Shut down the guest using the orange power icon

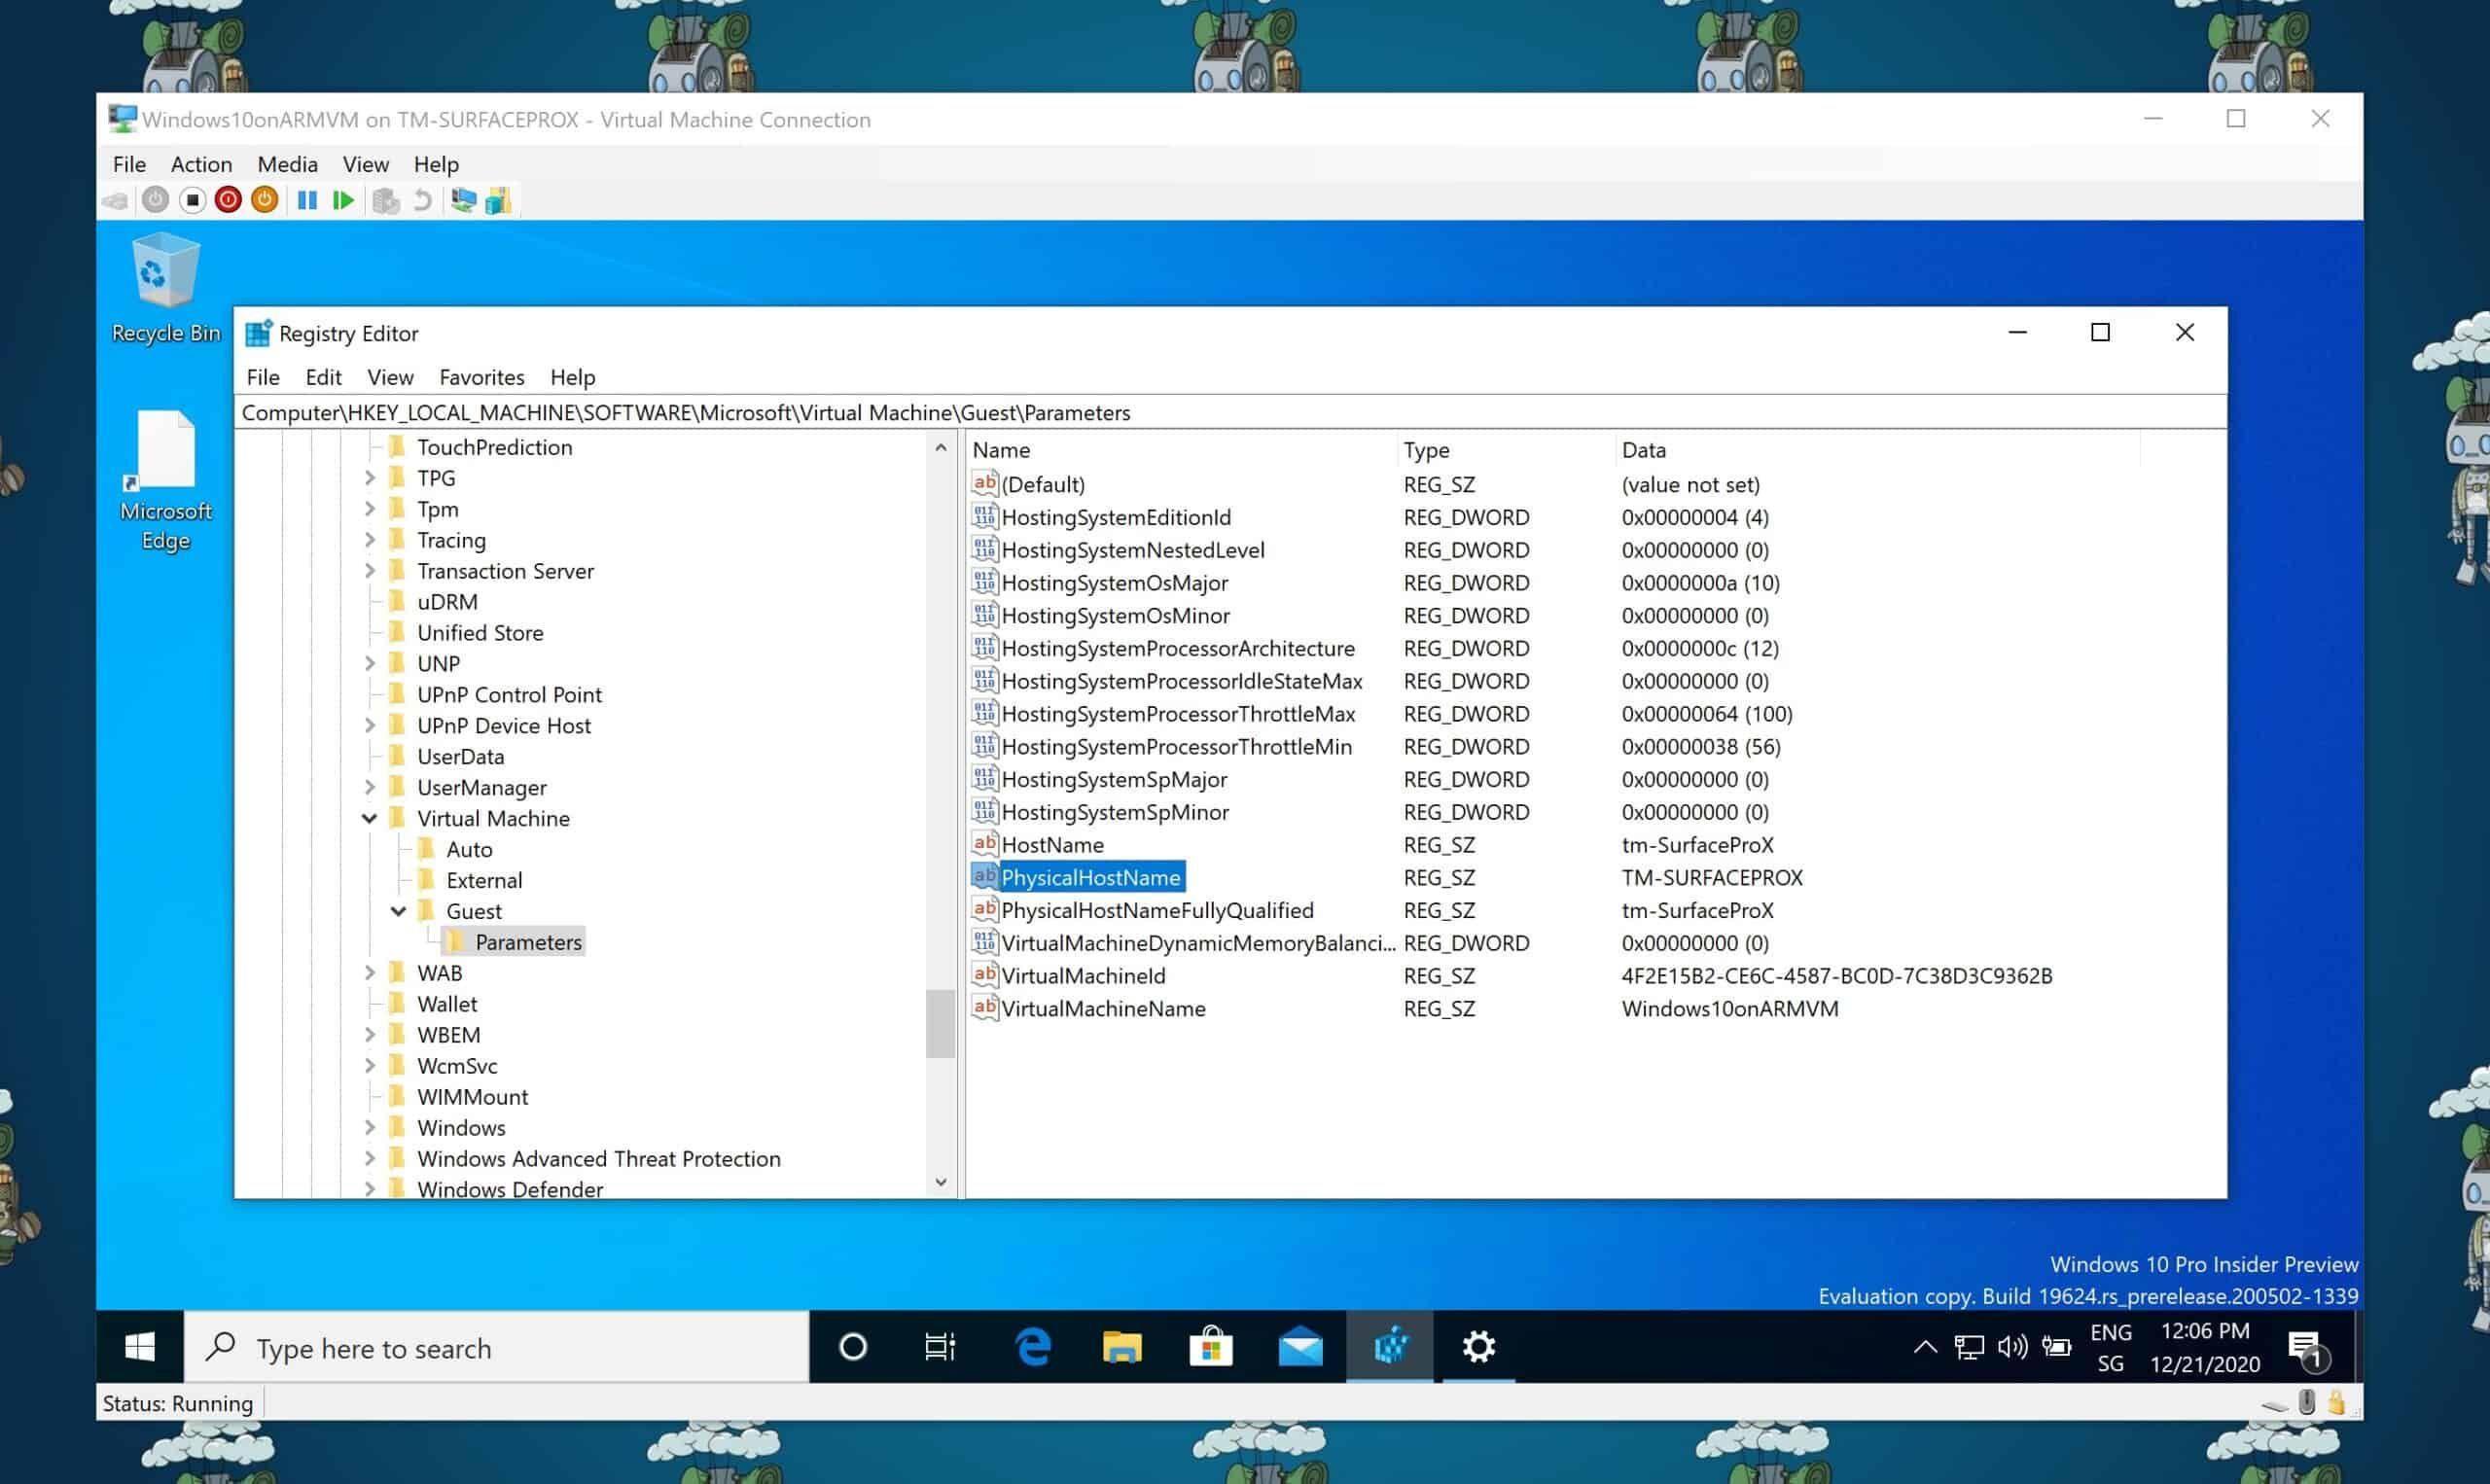tap(263, 200)
